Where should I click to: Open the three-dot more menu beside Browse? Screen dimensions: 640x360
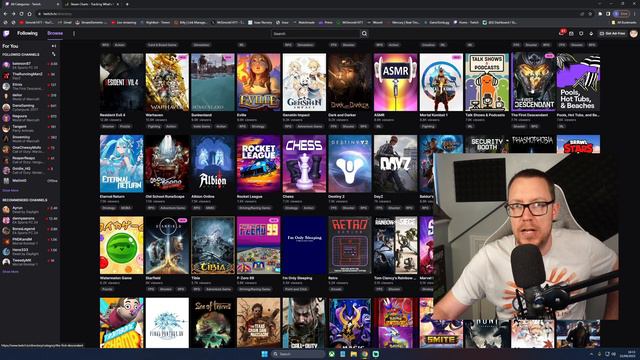[x=74, y=33]
